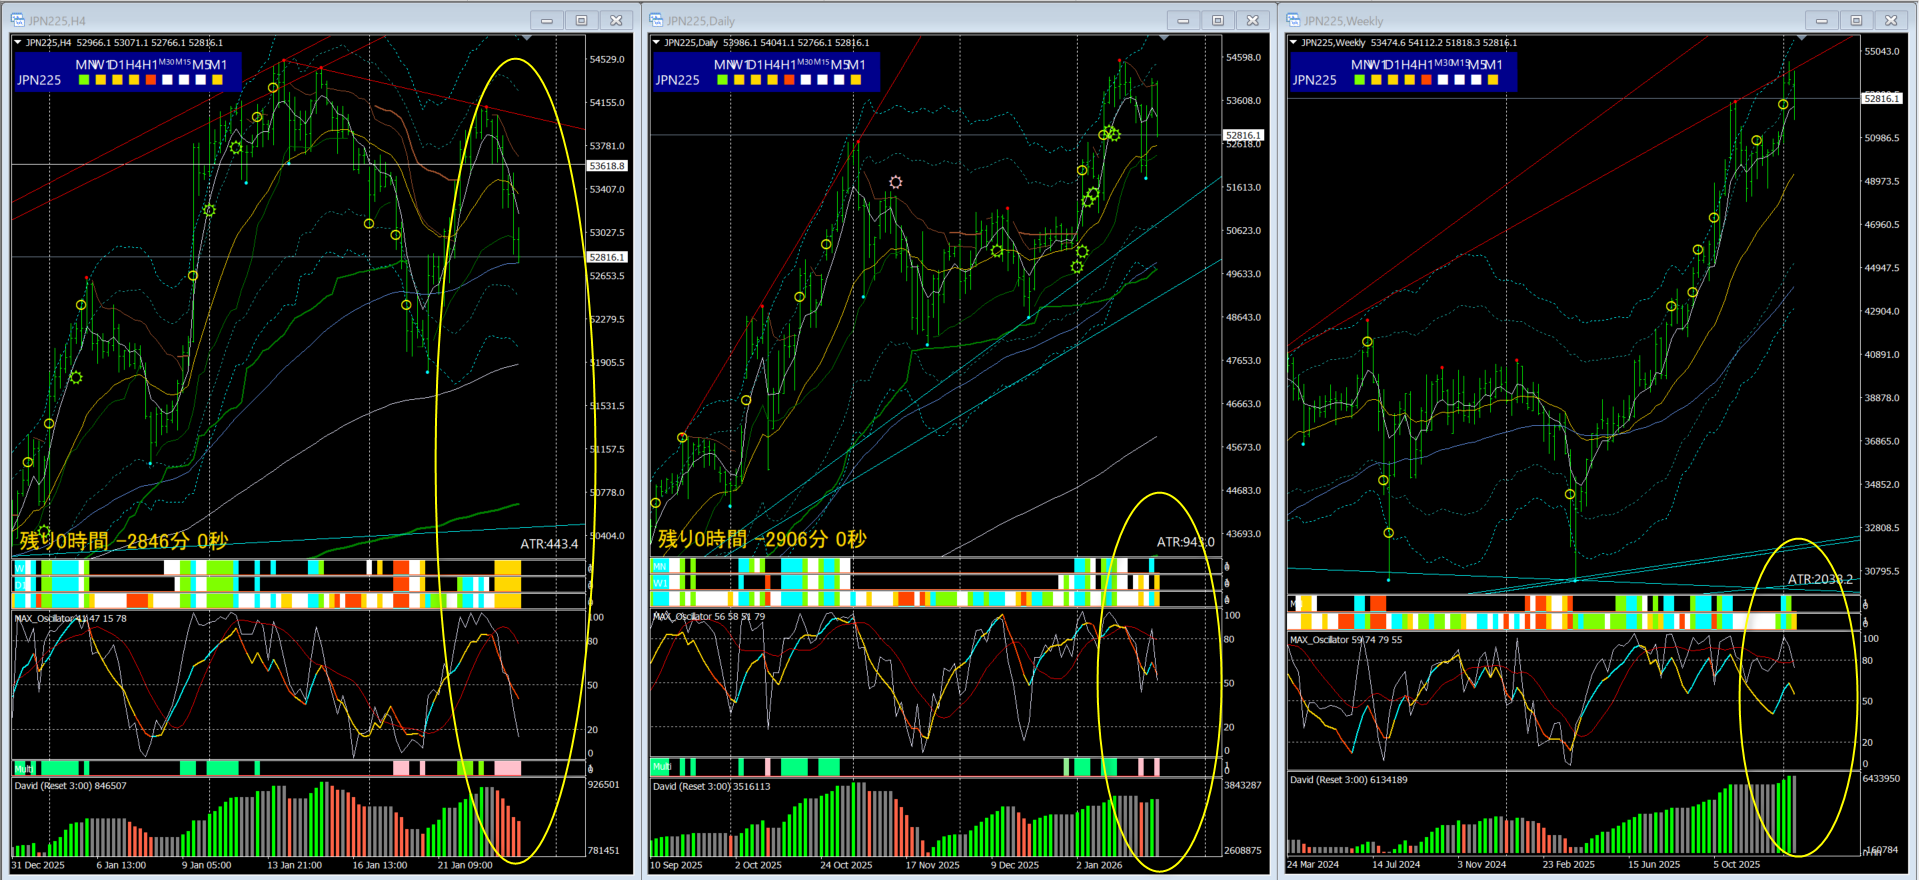Viewport: 1919px width, 880px height.
Task: Click the 53618.8 price label on H4 axis
Action: [x=606, y=166]
